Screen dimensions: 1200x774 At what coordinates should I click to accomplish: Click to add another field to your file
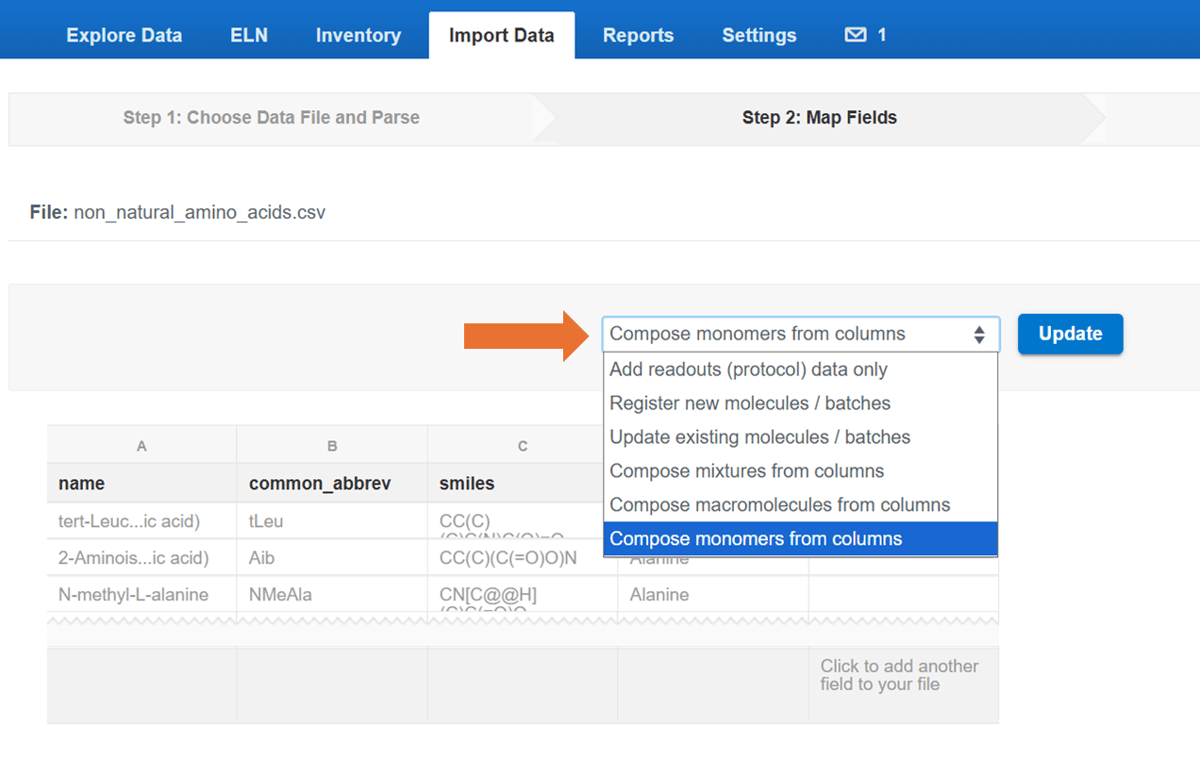(x=899, y=675)
